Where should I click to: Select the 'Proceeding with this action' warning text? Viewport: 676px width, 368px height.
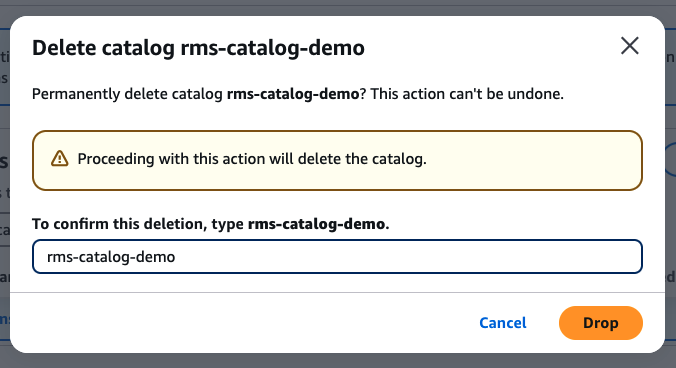pos(252,159)
